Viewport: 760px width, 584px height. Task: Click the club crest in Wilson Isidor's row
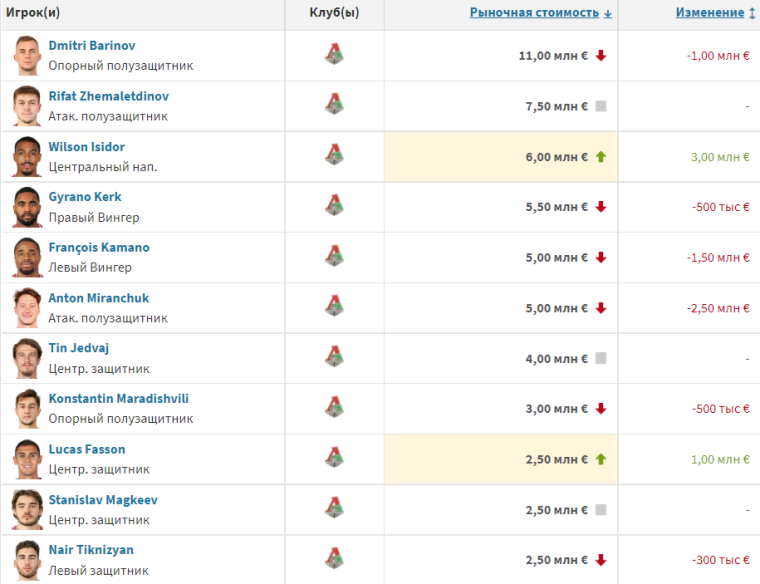pos(334,156)
